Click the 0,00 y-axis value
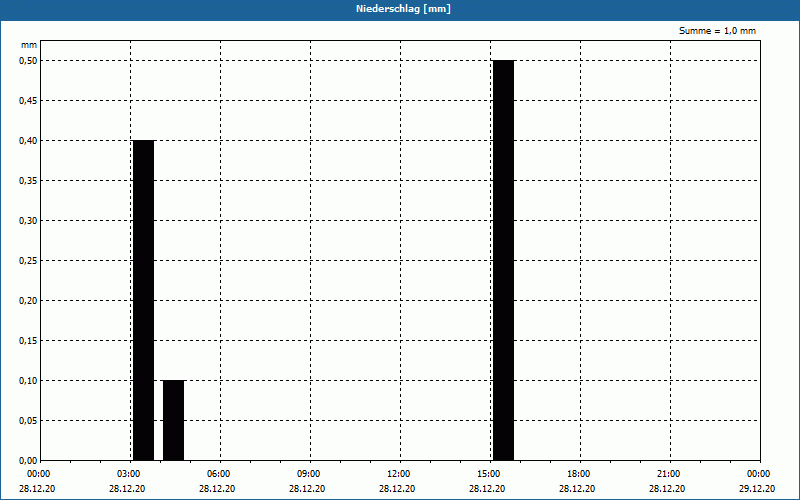This screenshot has height=500, width=800. 28,460
